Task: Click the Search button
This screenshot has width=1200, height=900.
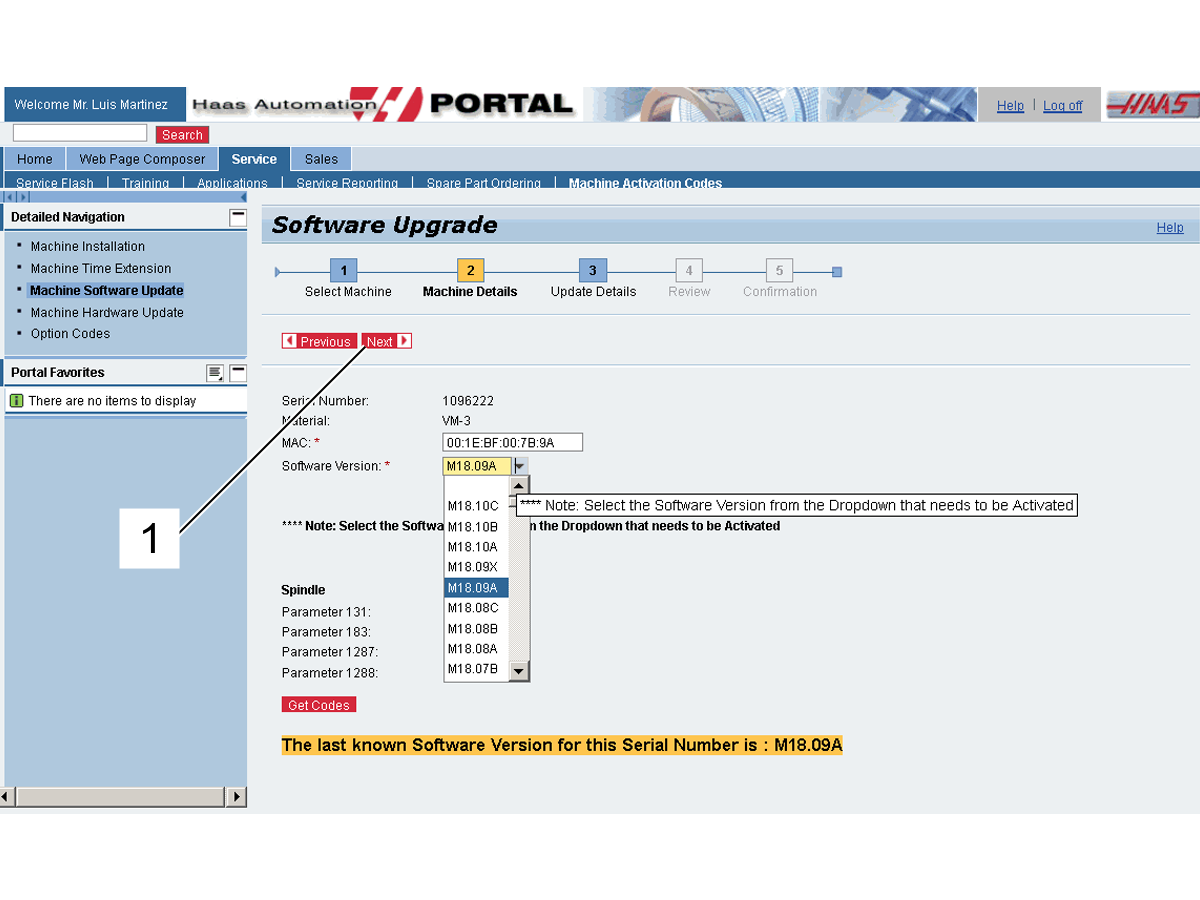Action: (x=182, y=135)
